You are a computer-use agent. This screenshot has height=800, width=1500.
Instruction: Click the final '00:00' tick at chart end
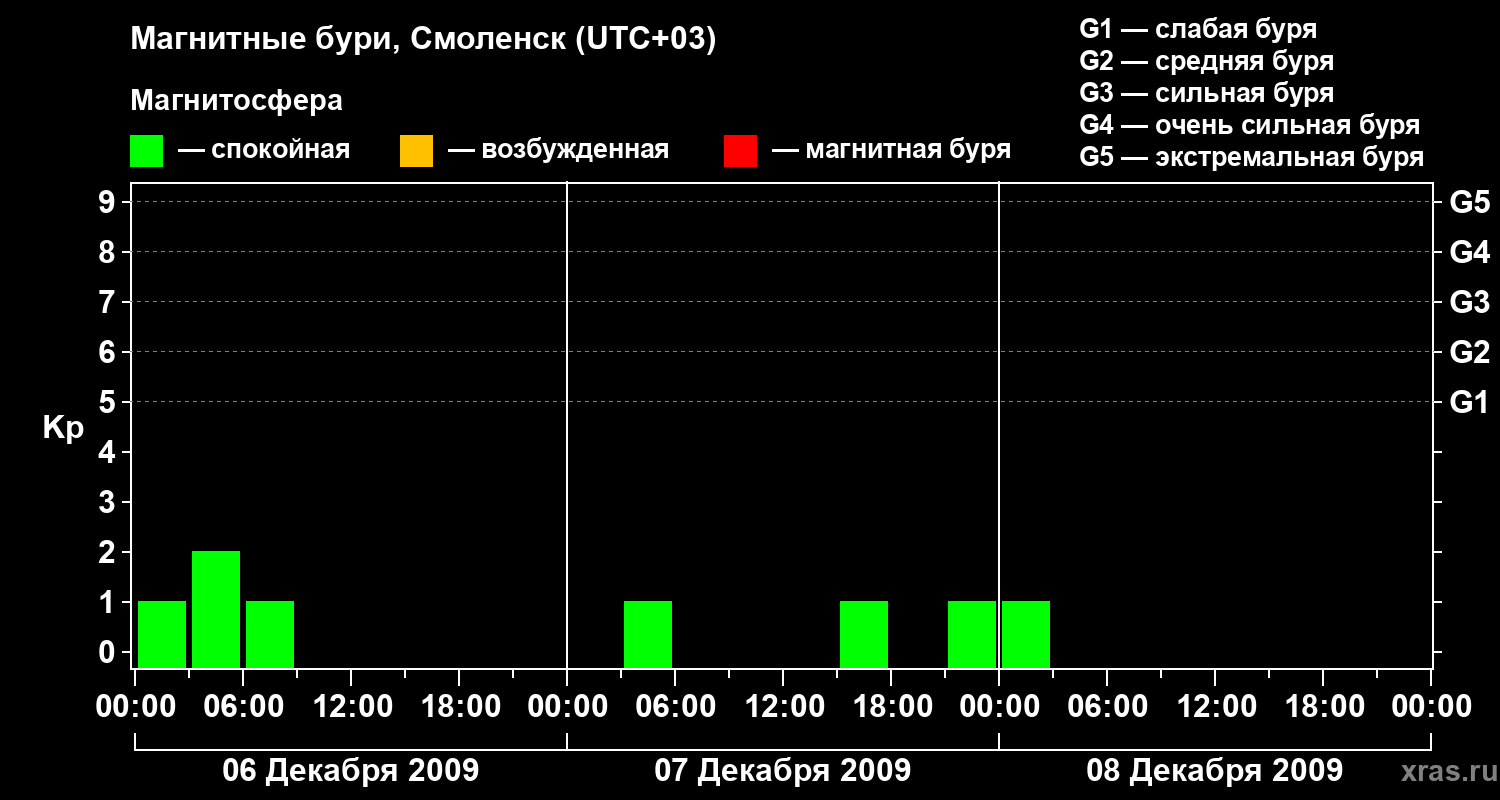(x=1431, y=707)
